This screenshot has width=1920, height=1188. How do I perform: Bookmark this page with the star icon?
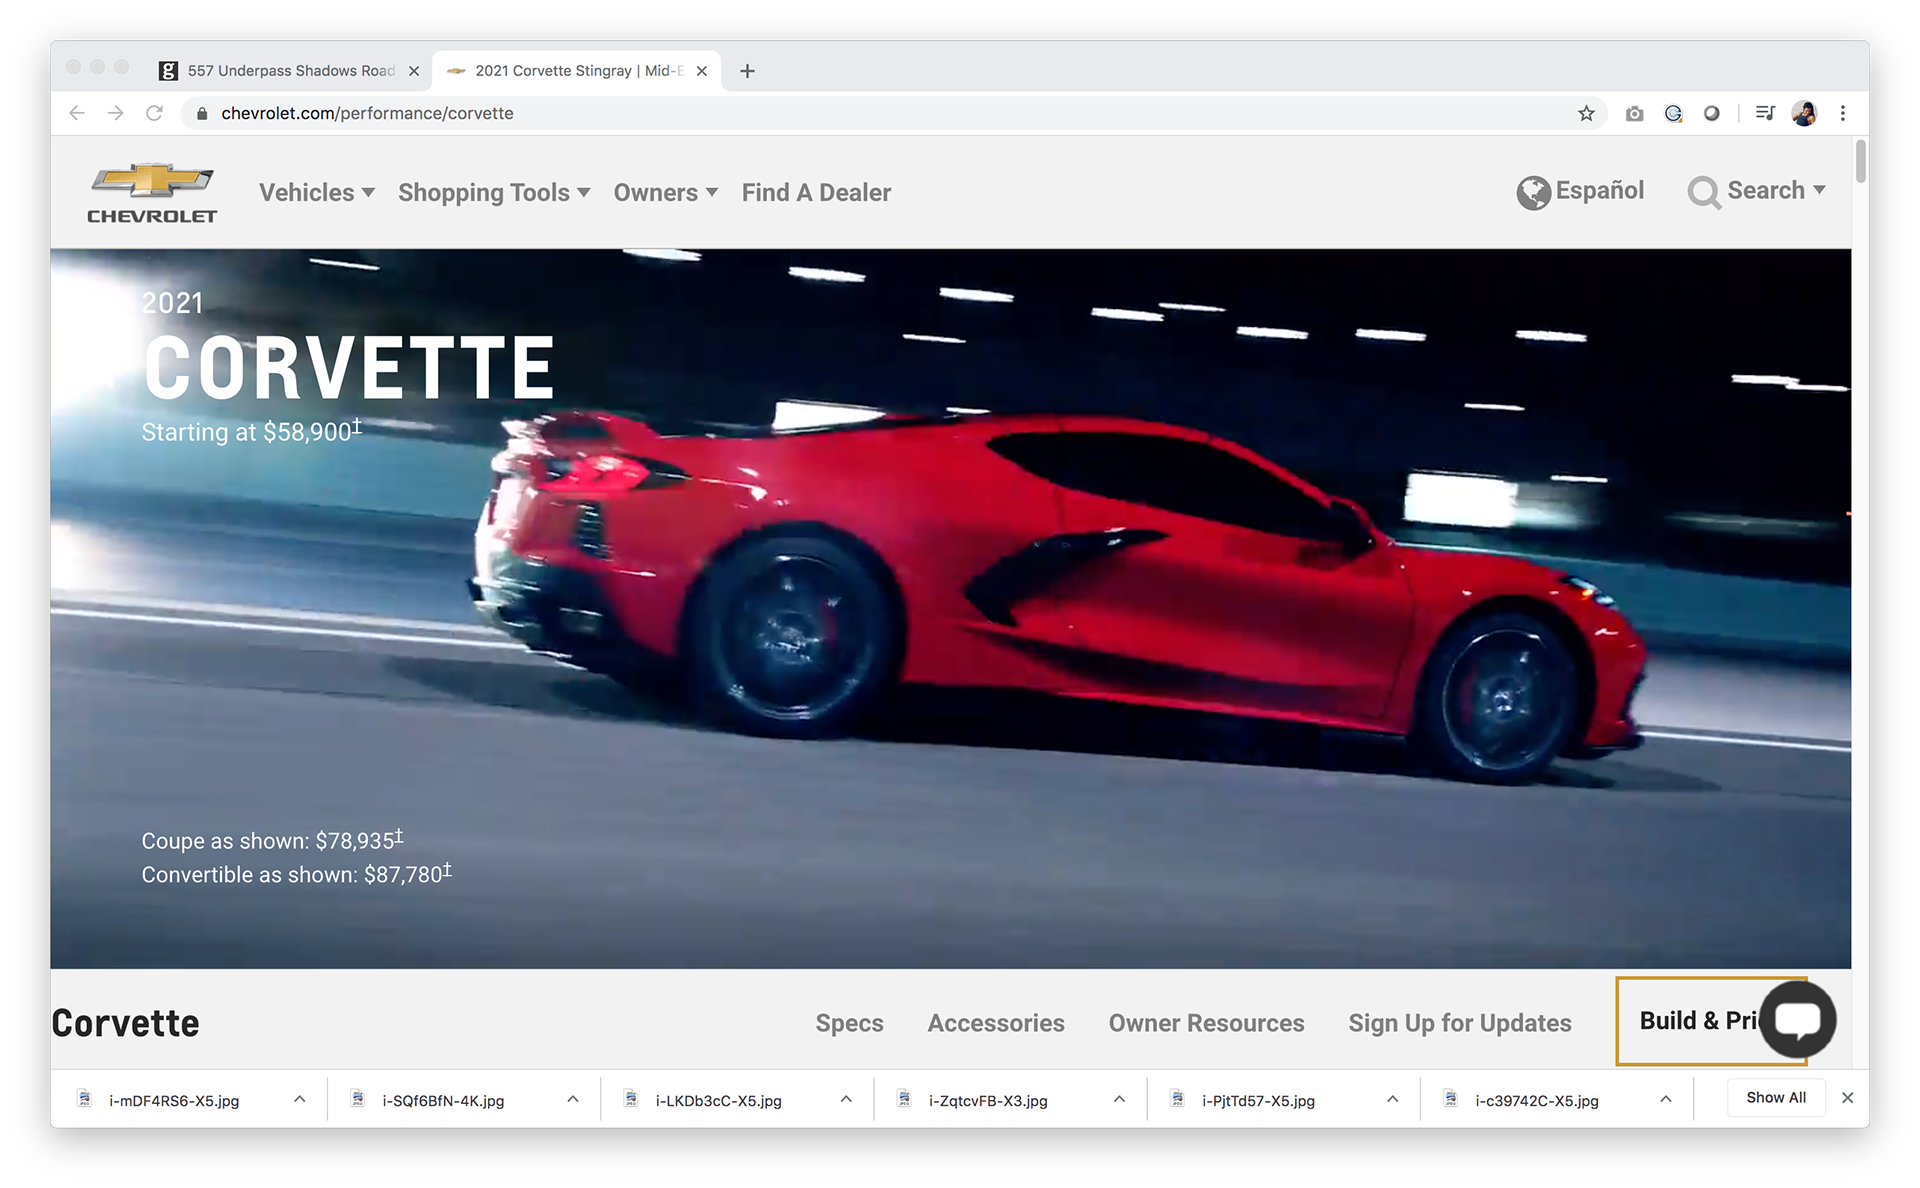[x=1586, y=113]
